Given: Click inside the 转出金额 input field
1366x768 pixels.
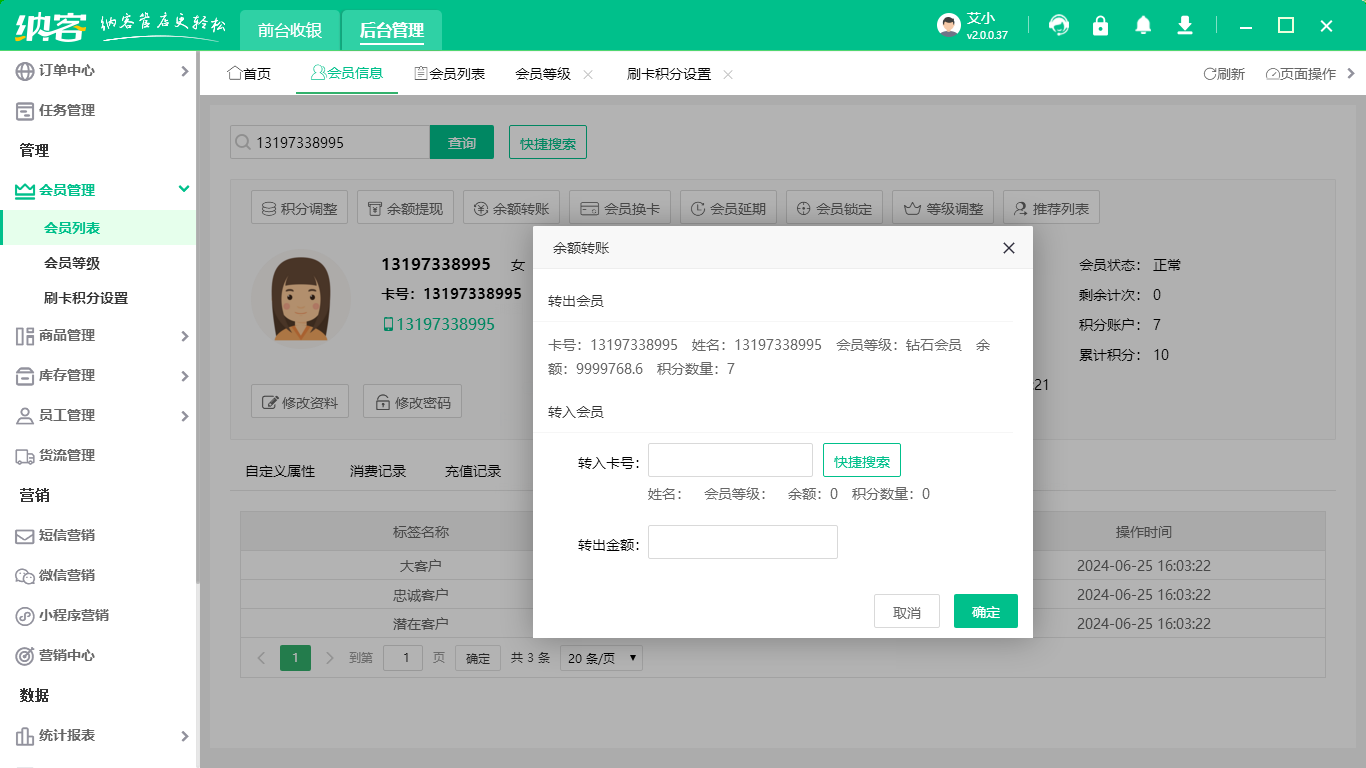Looking at the screenshot, I should [742, 541].
